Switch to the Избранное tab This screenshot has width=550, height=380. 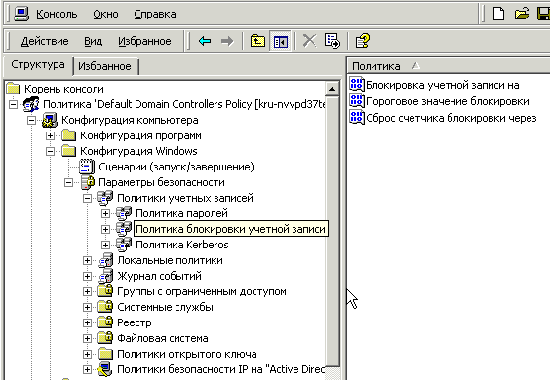click(105, 66)
